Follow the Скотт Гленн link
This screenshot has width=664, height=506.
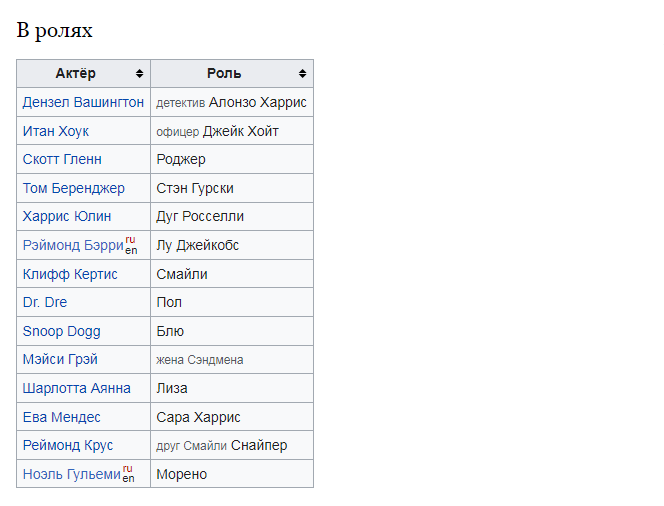point(62,159)
